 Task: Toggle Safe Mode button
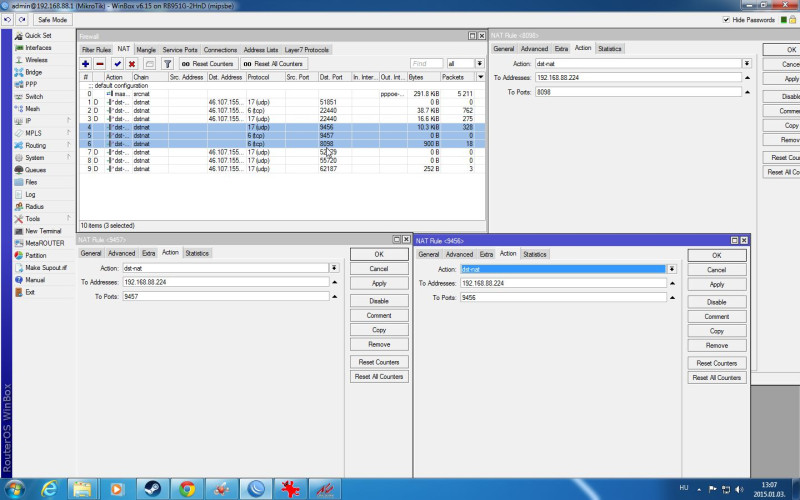[x=52, y=19]
